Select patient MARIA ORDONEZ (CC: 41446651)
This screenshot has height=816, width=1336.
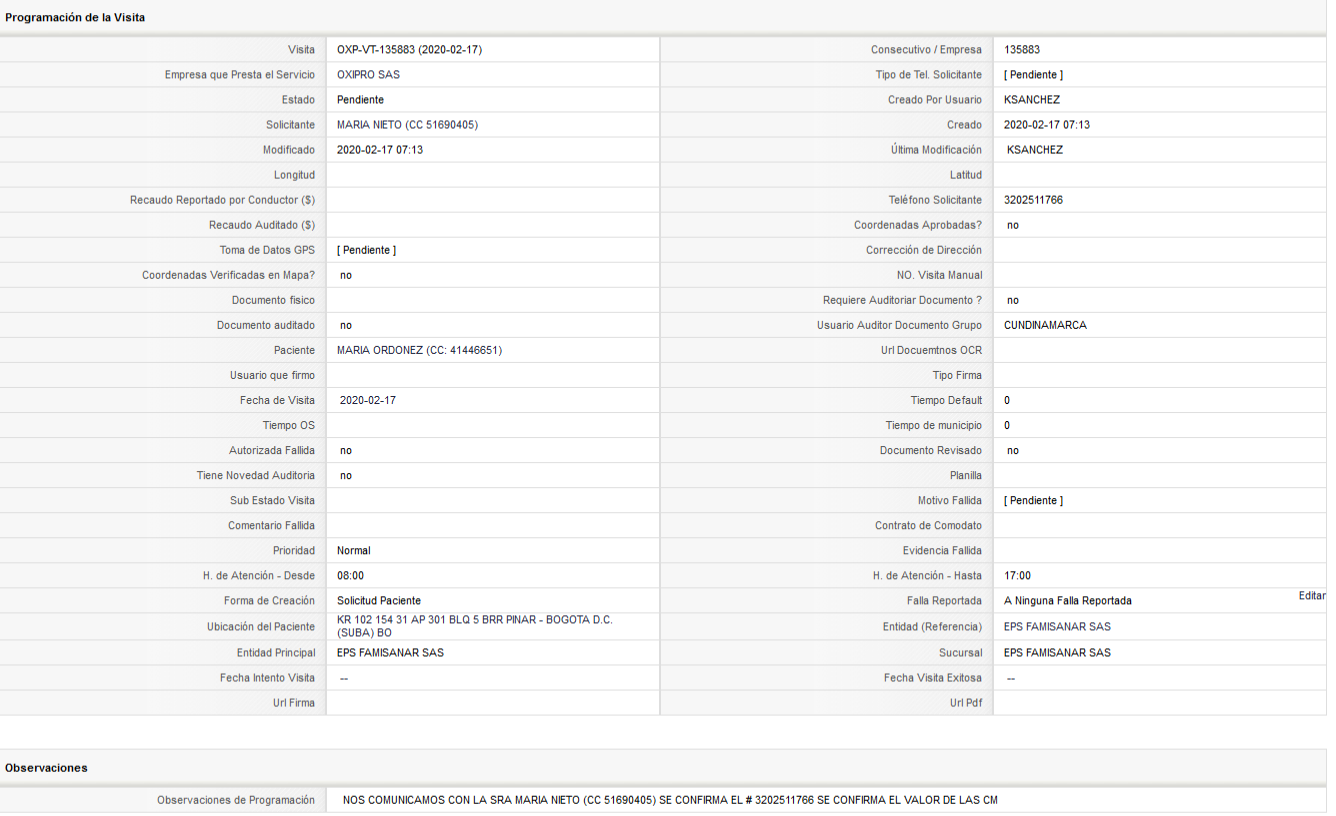(419, 350)
